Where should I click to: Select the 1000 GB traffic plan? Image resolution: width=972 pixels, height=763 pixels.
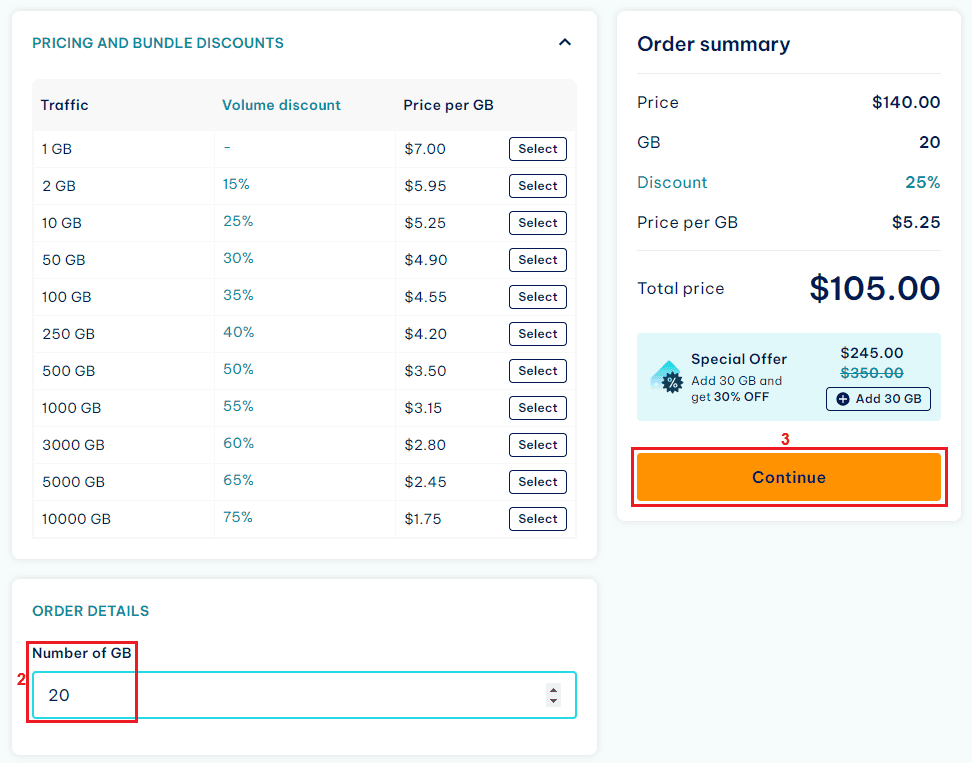[x=537, y=408]
